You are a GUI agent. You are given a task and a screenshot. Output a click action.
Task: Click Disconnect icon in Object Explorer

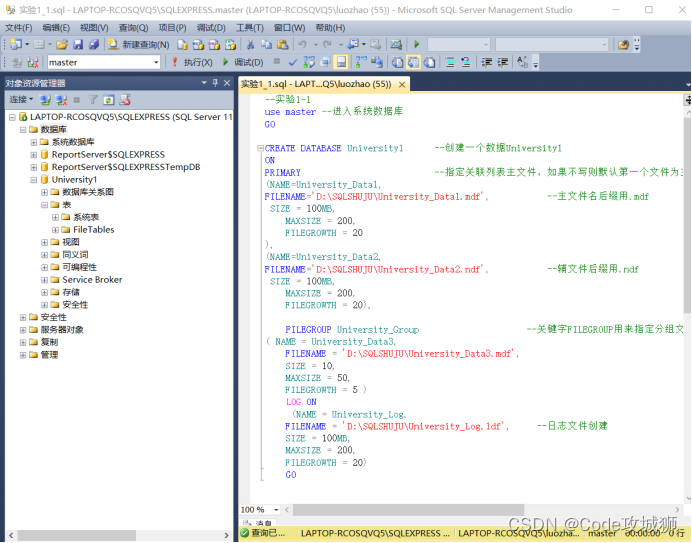[x=61, y=100]
